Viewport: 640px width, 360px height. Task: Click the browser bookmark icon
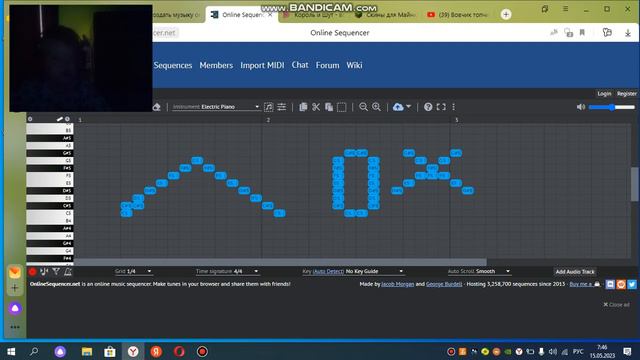point(582,33)
